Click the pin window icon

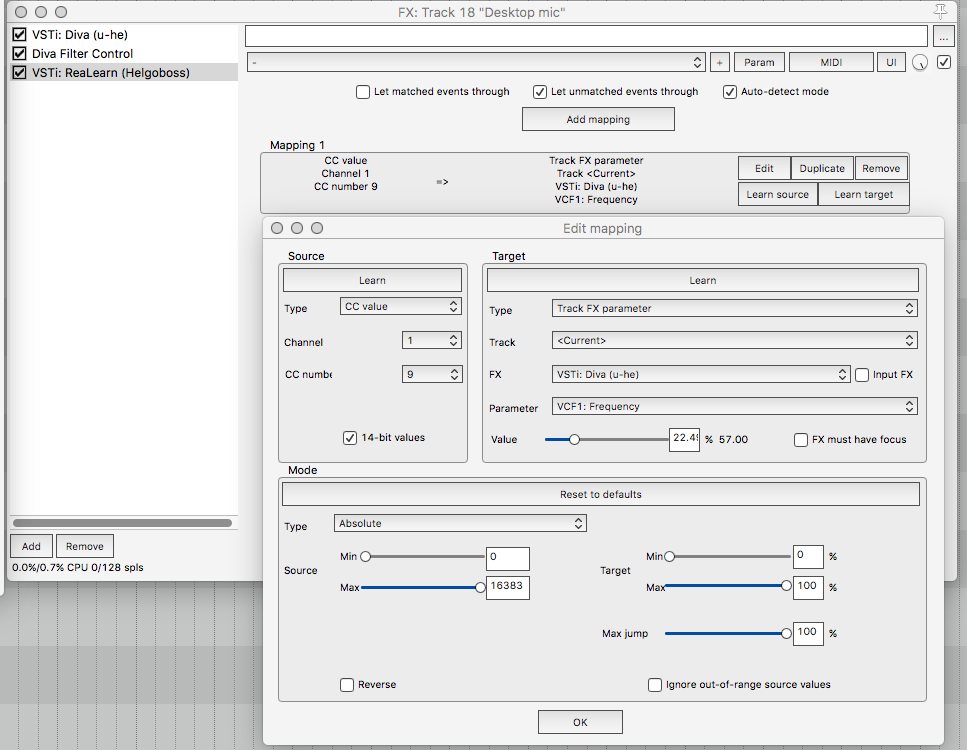point(941,11)
